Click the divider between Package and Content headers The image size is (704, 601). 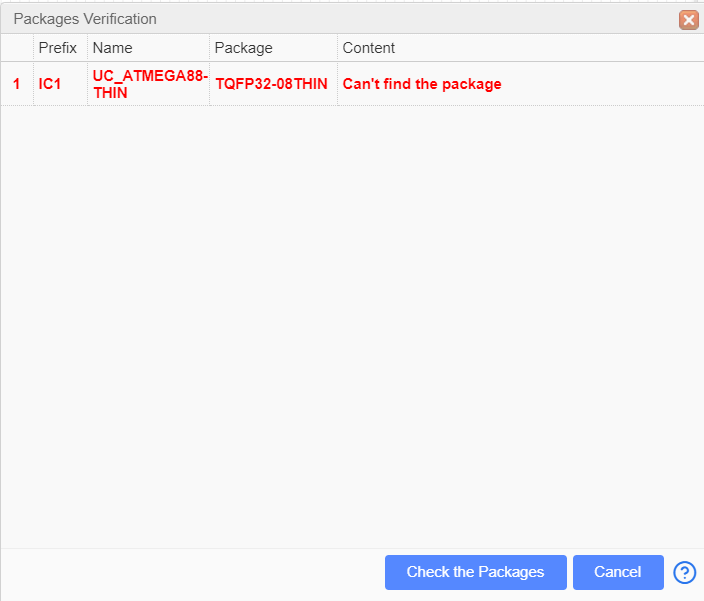click(338, 48)
